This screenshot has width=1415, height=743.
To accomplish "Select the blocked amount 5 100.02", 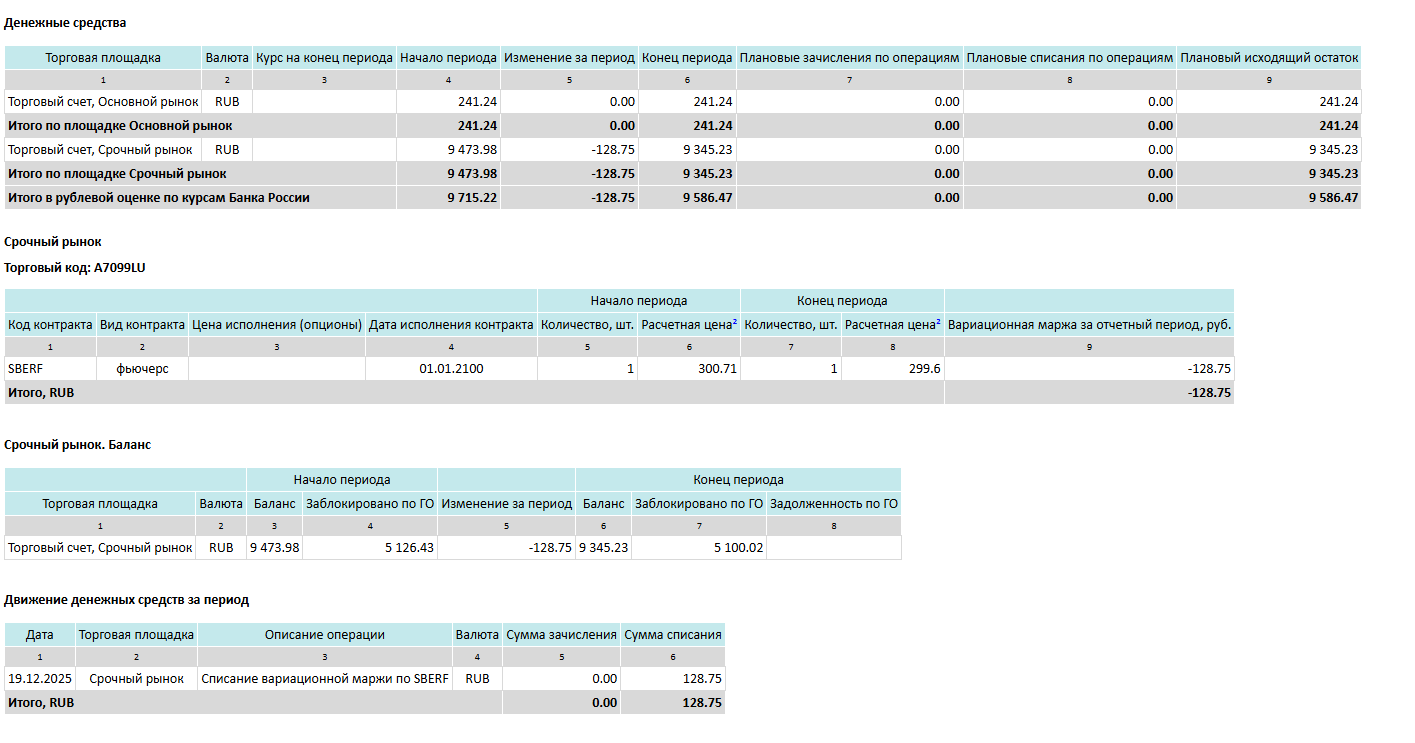I will pyautogui.click(x=738, y=548).
